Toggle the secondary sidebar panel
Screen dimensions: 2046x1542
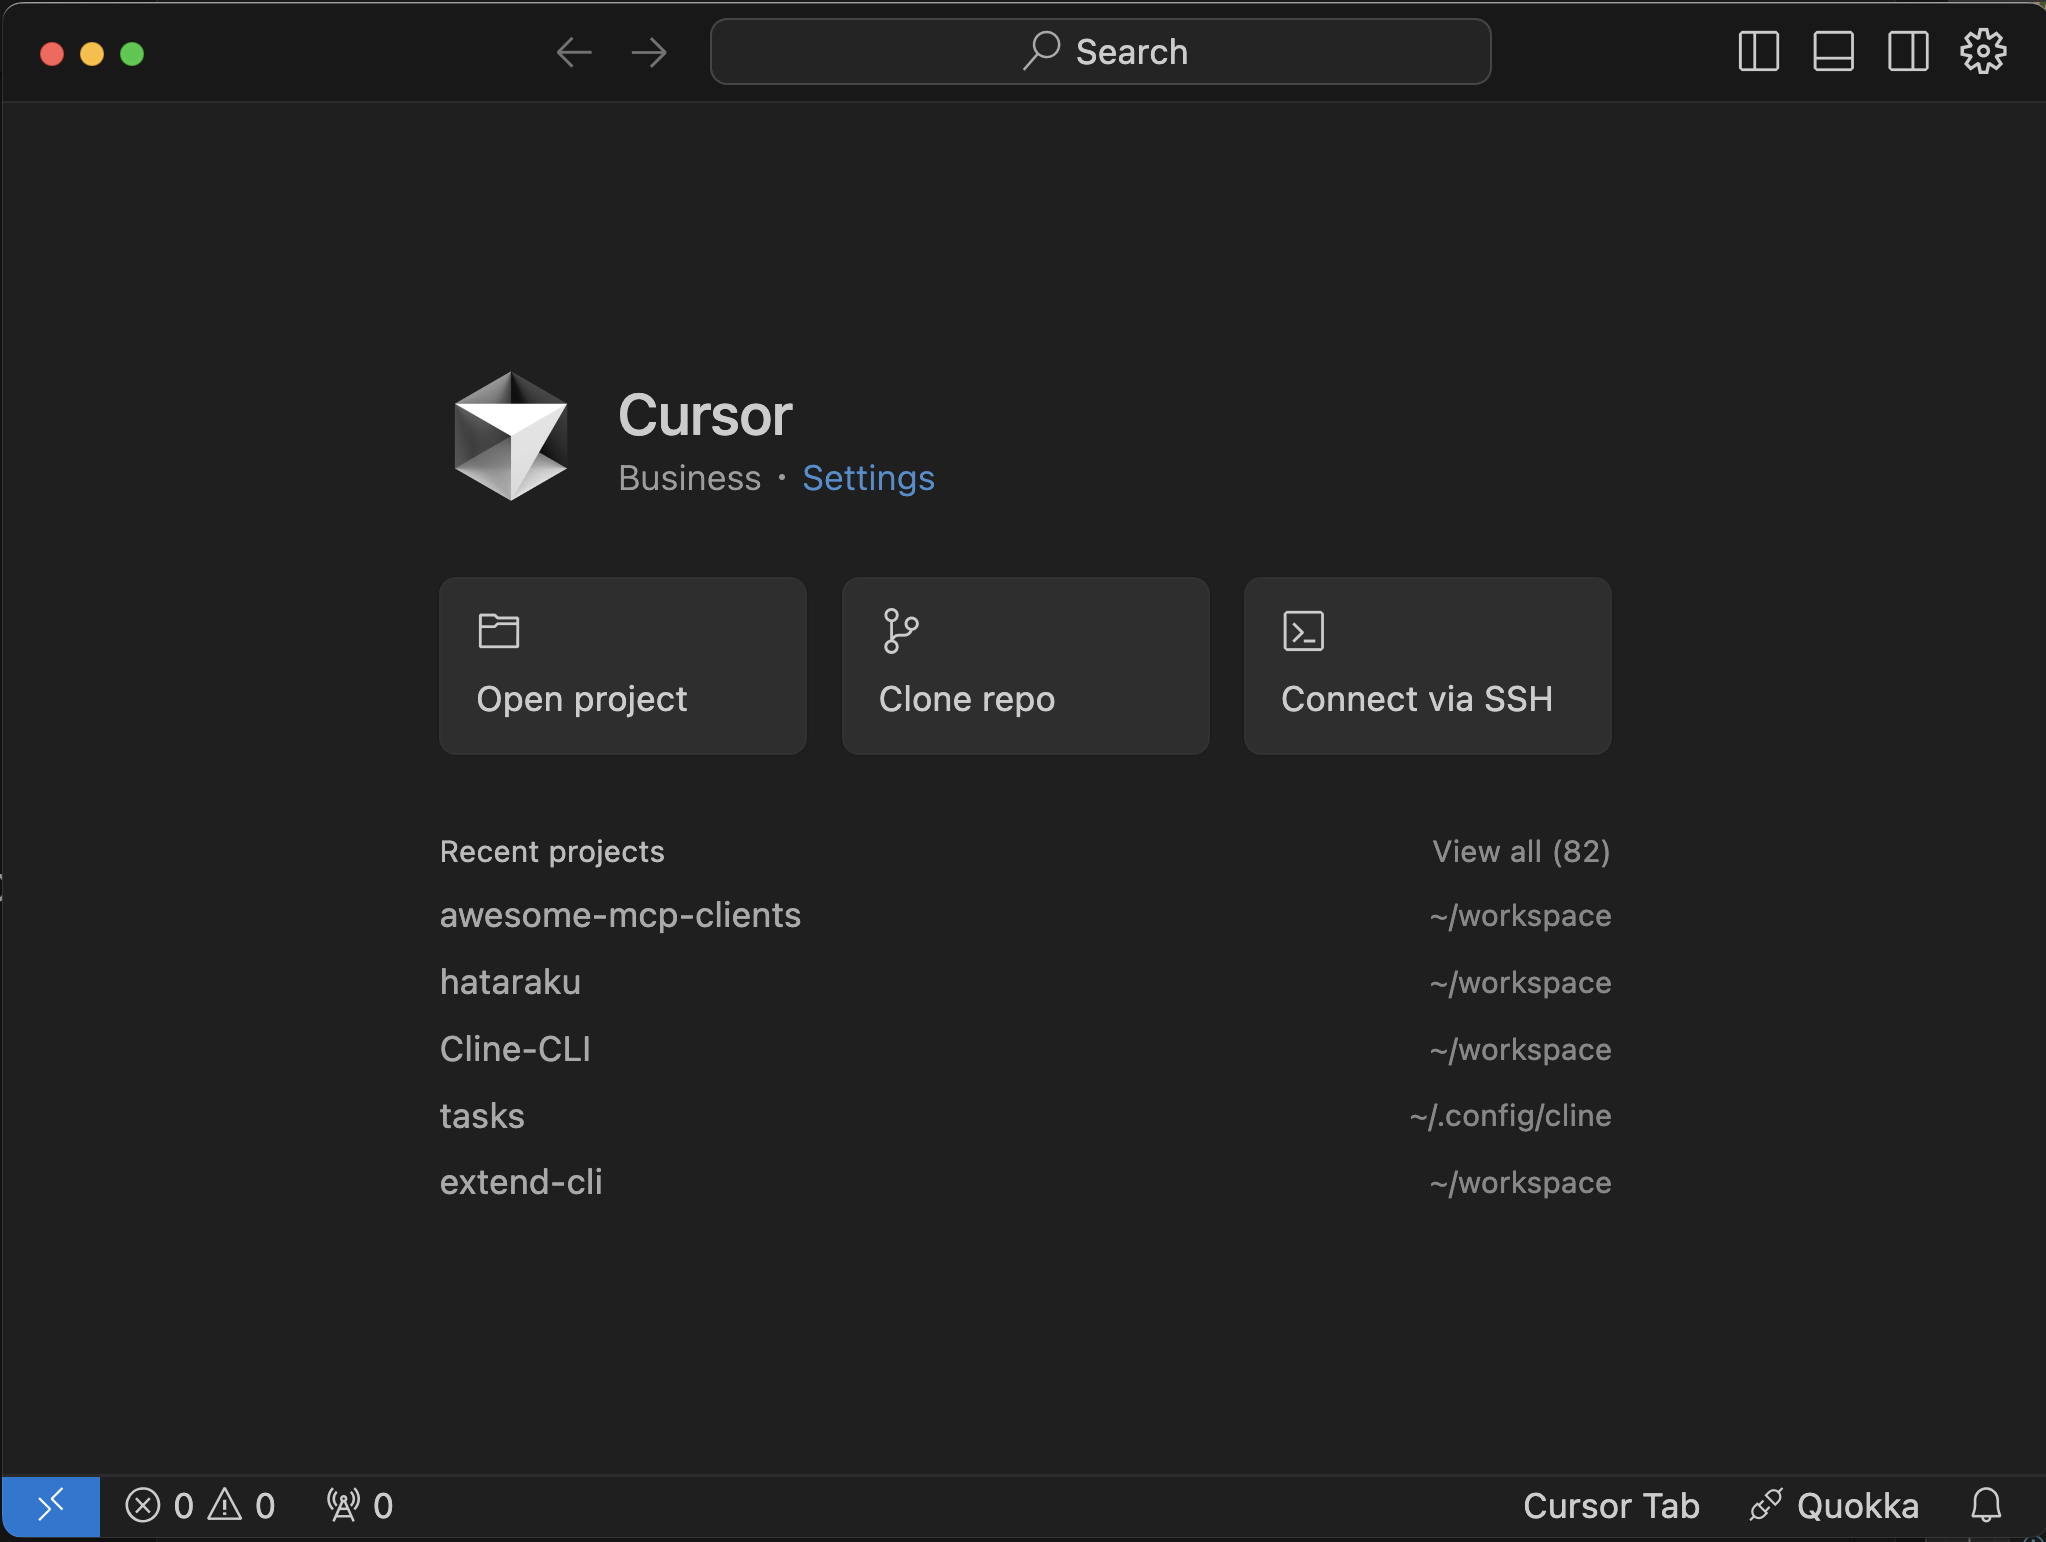point(1908,52)
